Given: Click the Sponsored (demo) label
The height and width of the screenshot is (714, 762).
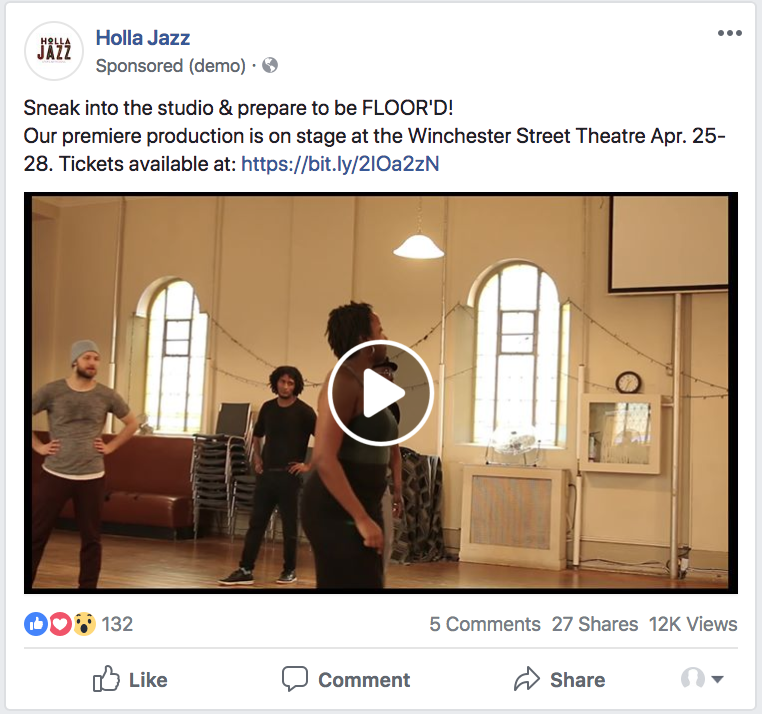Looking at the screenshot, I should (x=171, y=66).
